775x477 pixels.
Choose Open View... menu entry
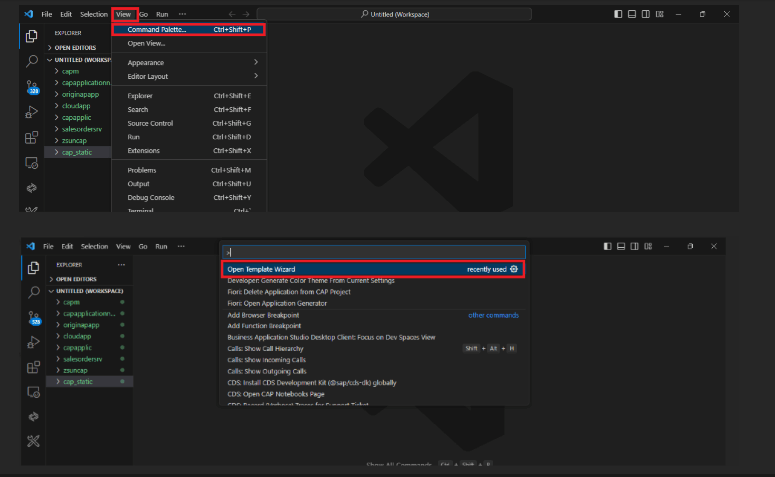tap(189, 43)
